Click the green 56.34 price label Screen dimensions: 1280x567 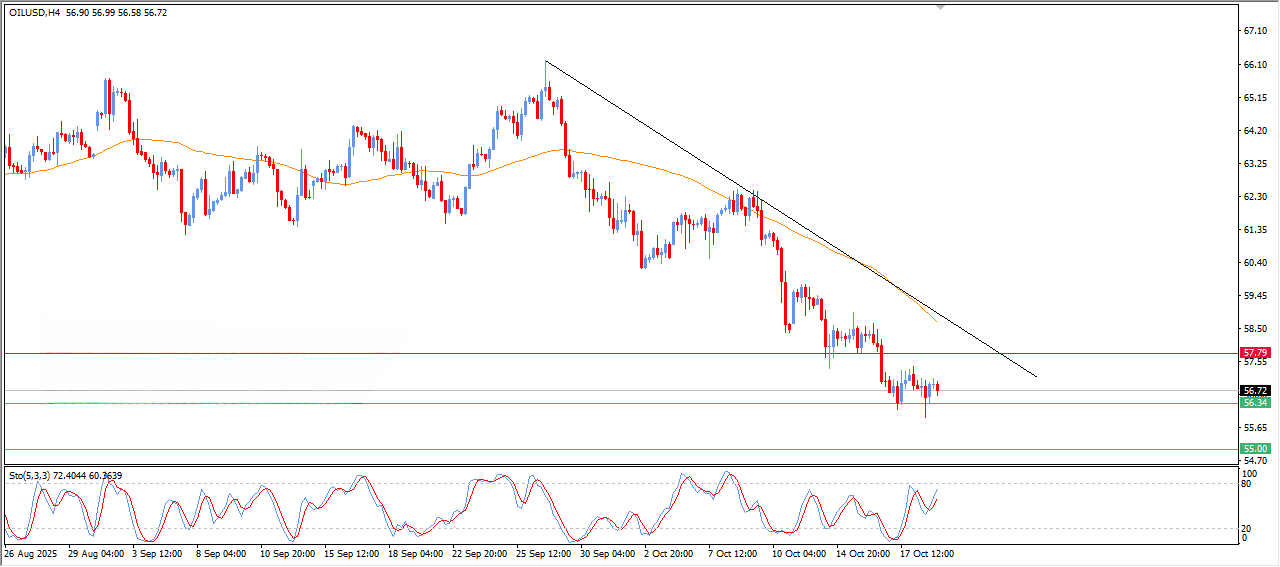point(1254,403)
